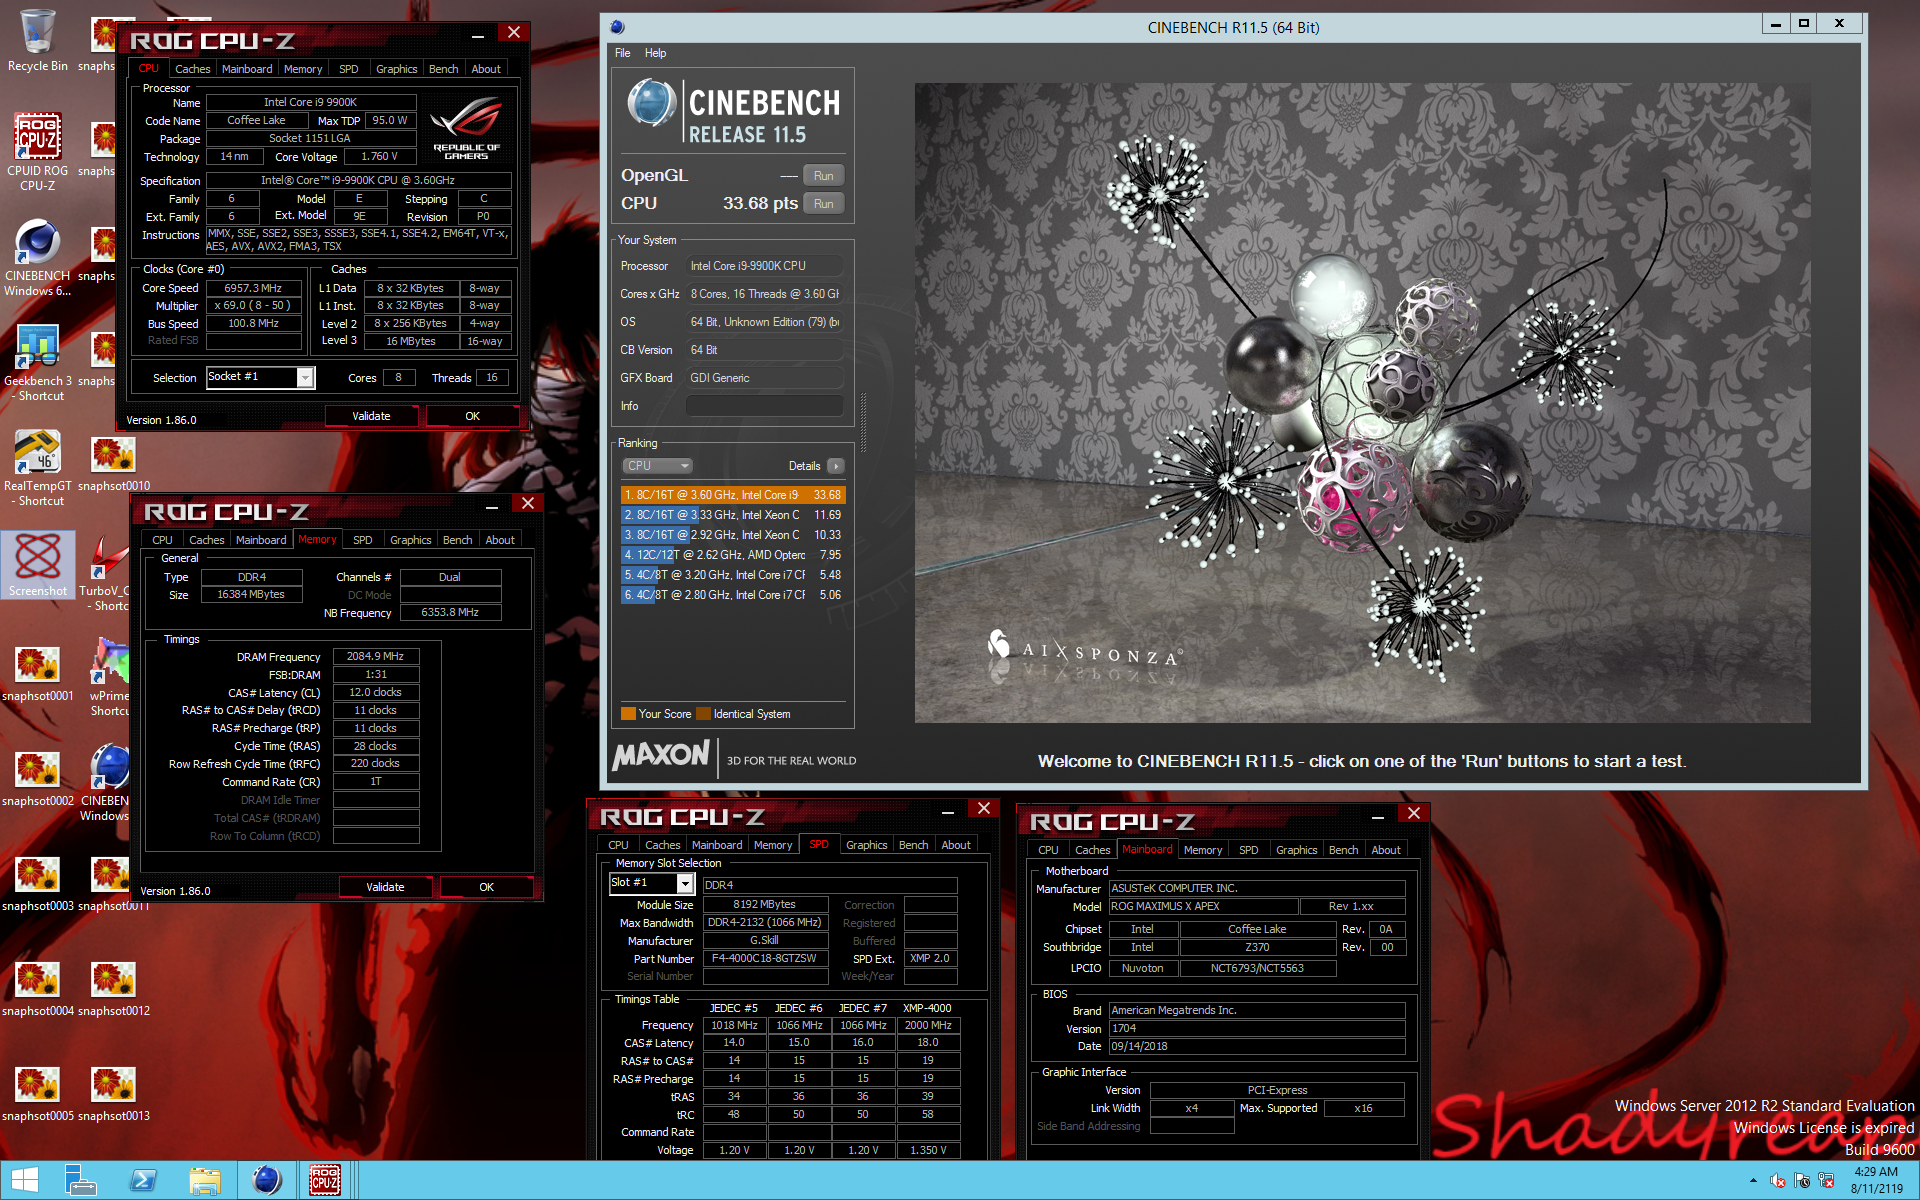Select the snaphsot0010 image file

pyautogui.click(x=113, y=464)
